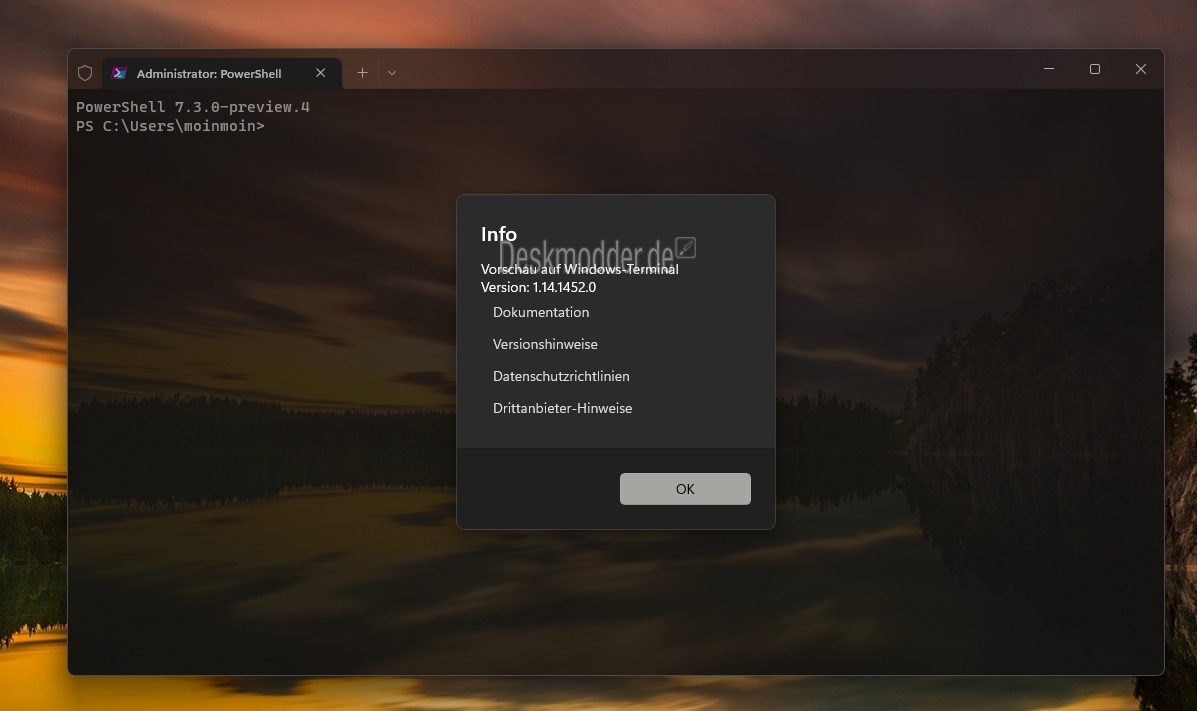This screenshot has height=711, width=1197.
Task: Click the PowerShell icon in the tab
Action: 119,73
